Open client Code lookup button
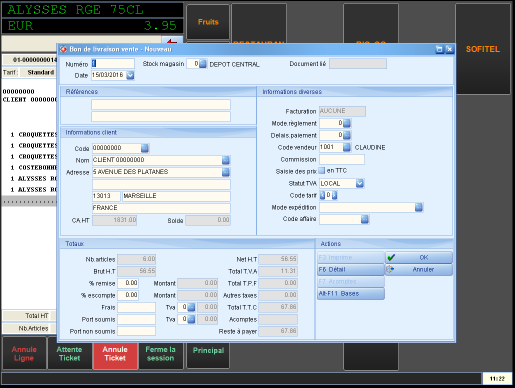Image resolution: width=515 pixels, height=388 pixels. [x=145, y=148]
